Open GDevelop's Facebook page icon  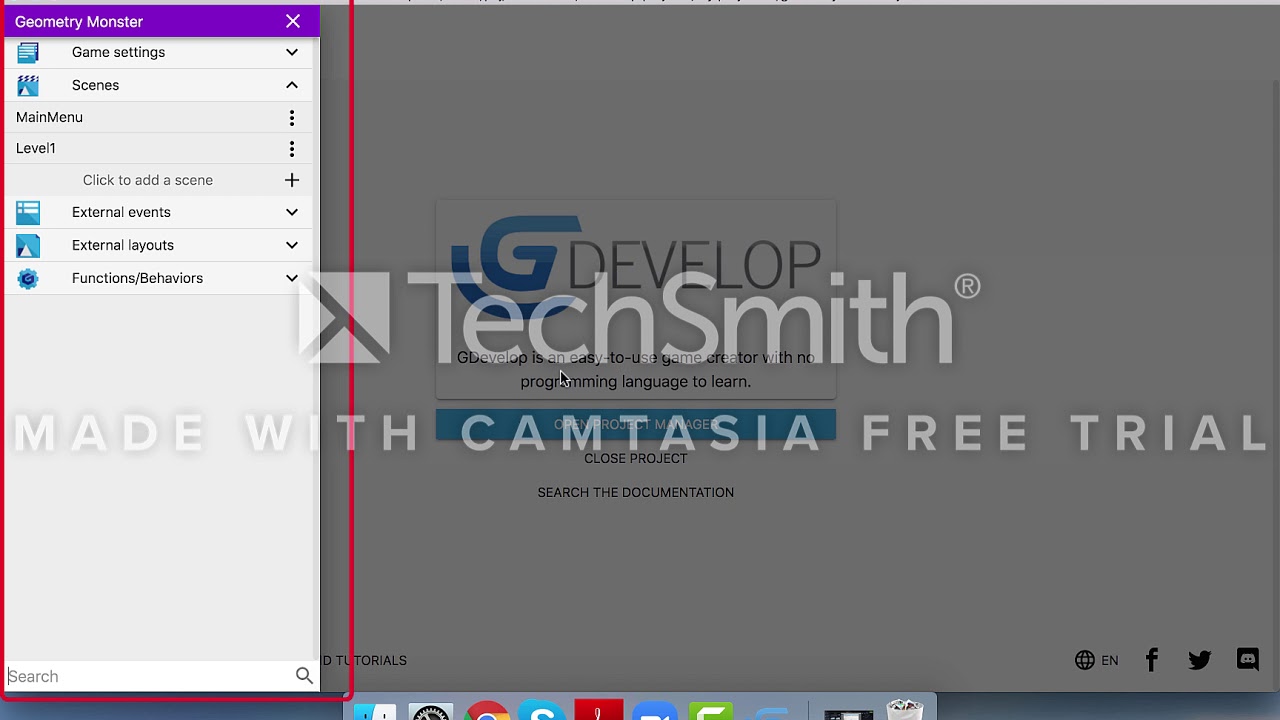click(1152, 660)
